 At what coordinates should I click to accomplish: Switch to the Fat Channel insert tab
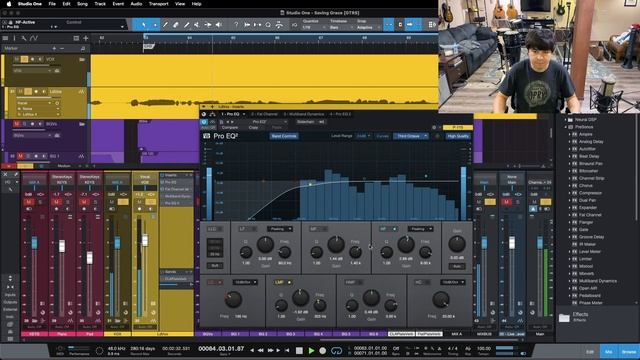tap(264, 114)
